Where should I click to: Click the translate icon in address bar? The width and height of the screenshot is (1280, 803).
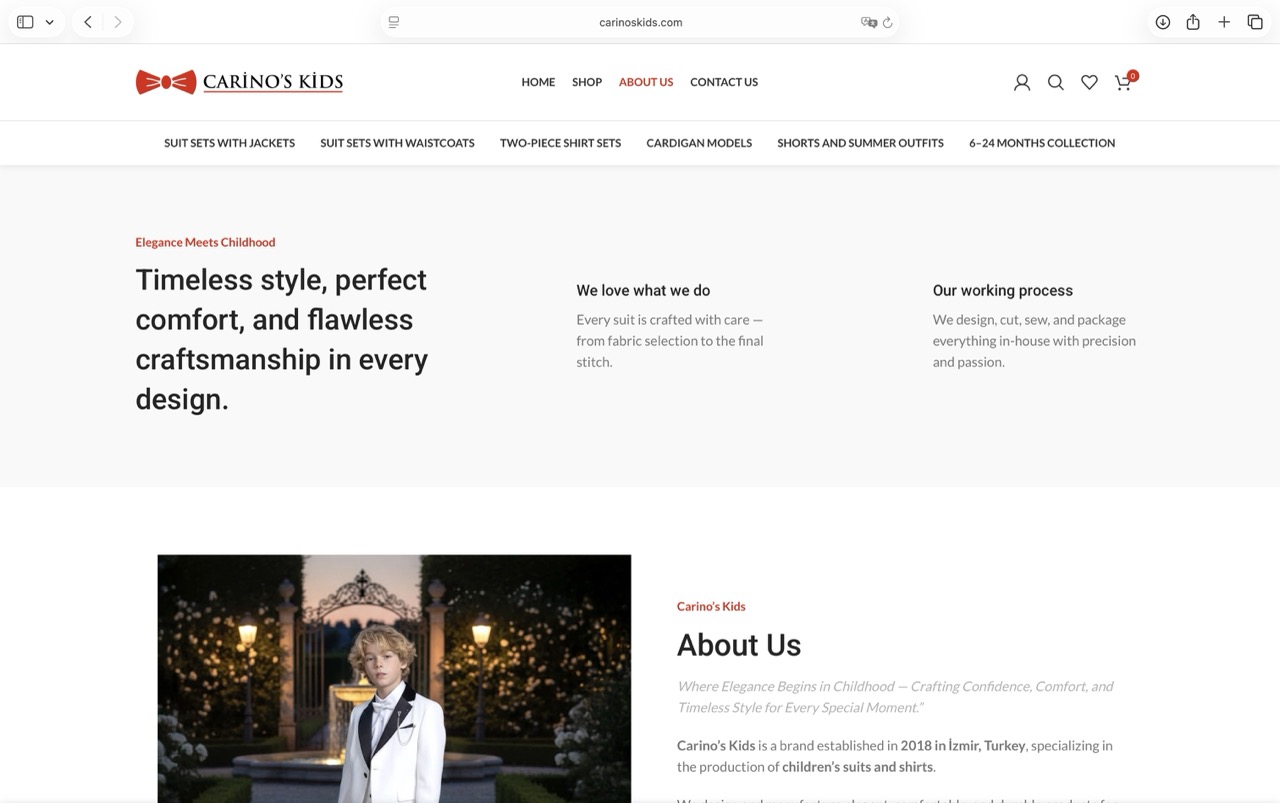[x=868, y=22]
